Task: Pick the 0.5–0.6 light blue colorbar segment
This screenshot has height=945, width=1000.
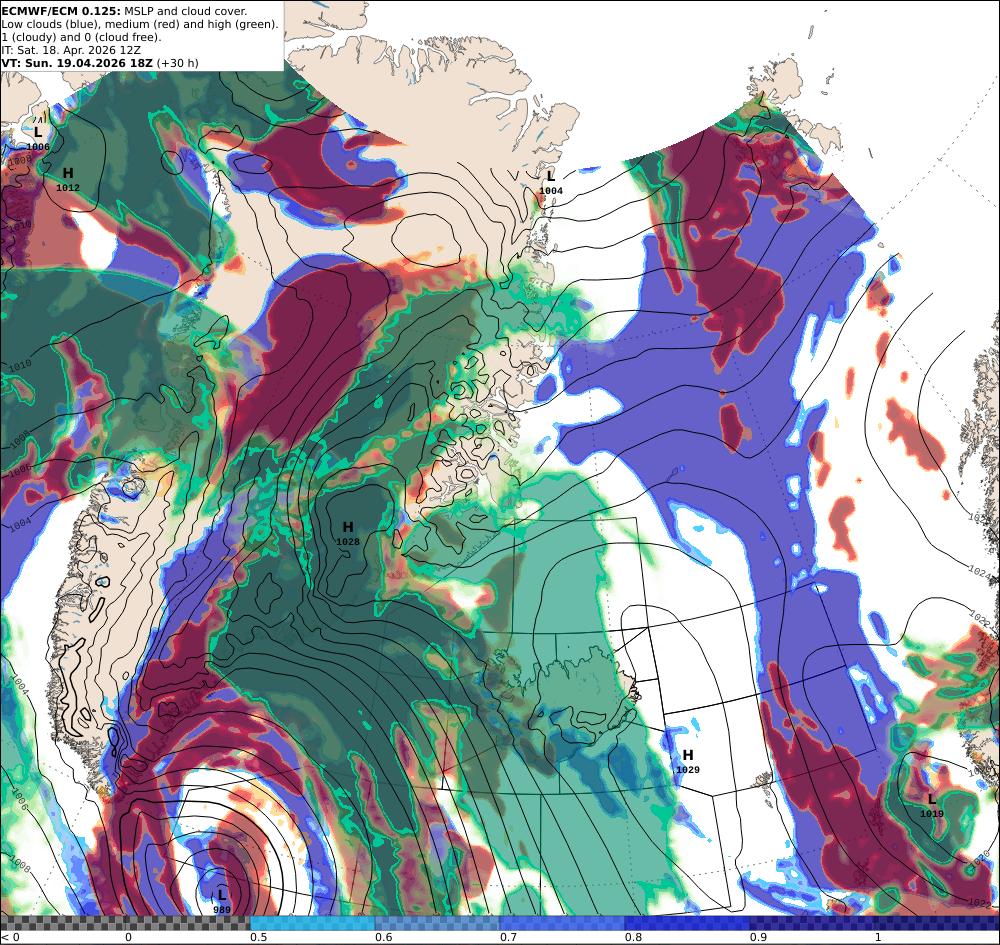Action: 312,923
